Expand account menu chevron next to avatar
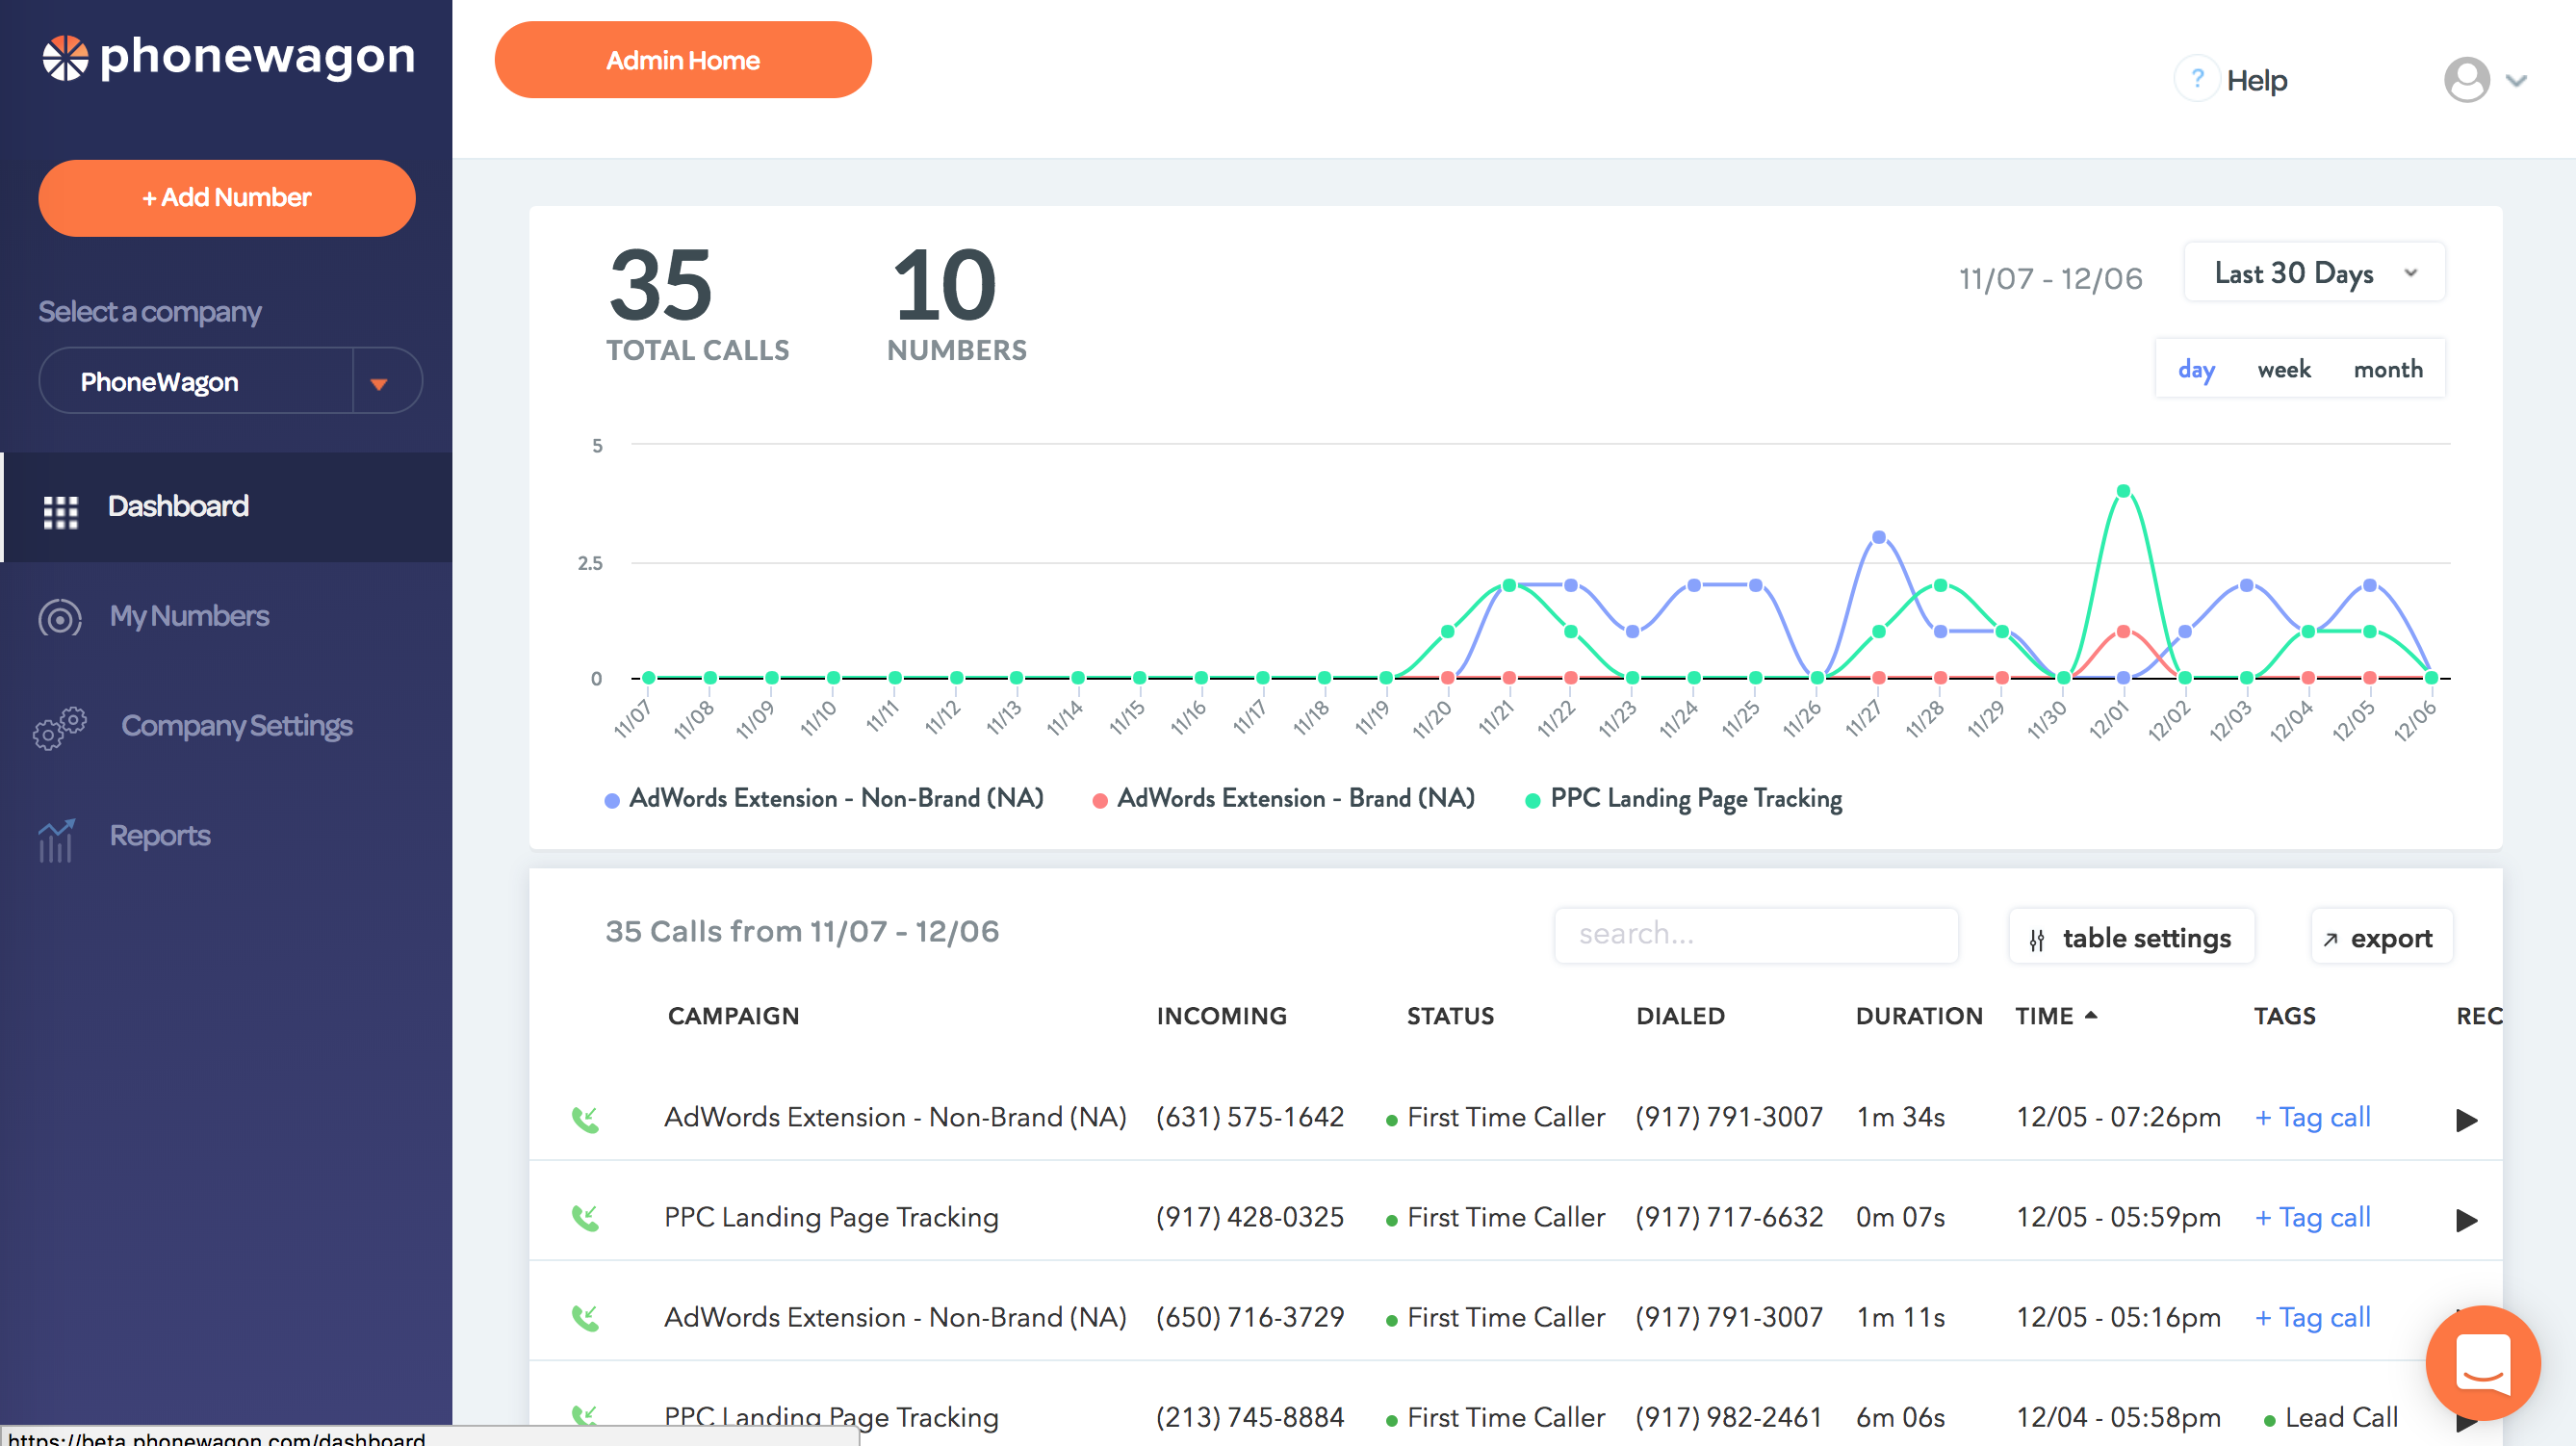 coord(2517,81)
